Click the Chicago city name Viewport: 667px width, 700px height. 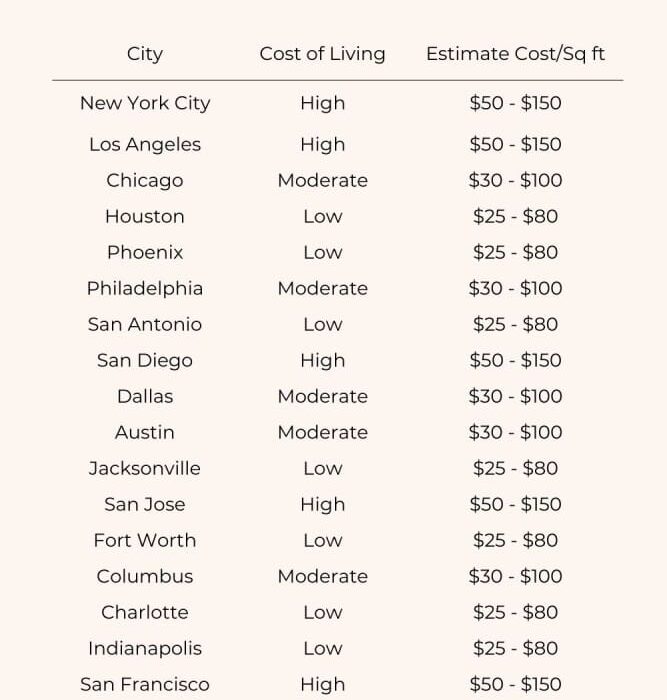pos(145,180)
